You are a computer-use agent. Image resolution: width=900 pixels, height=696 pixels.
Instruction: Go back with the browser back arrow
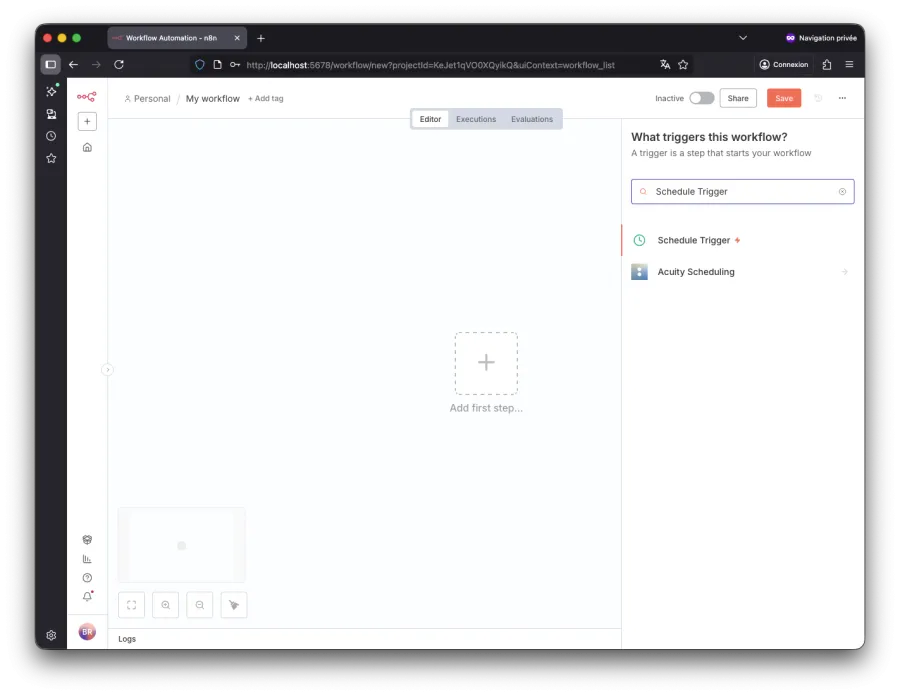[73, 64]
